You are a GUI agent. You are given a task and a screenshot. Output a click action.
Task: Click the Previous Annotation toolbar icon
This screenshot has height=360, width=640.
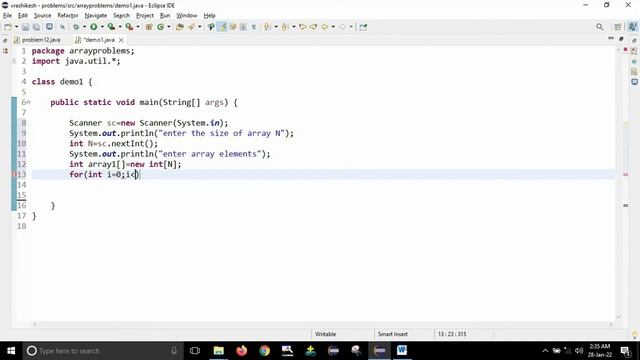tap(285, 27)
